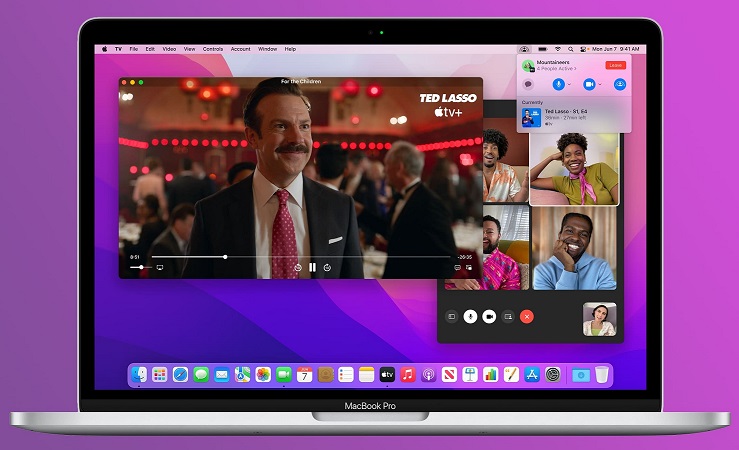Turn off camera in FaceTime window
Viewport: 739px width, 450px height.
point(489,317)
